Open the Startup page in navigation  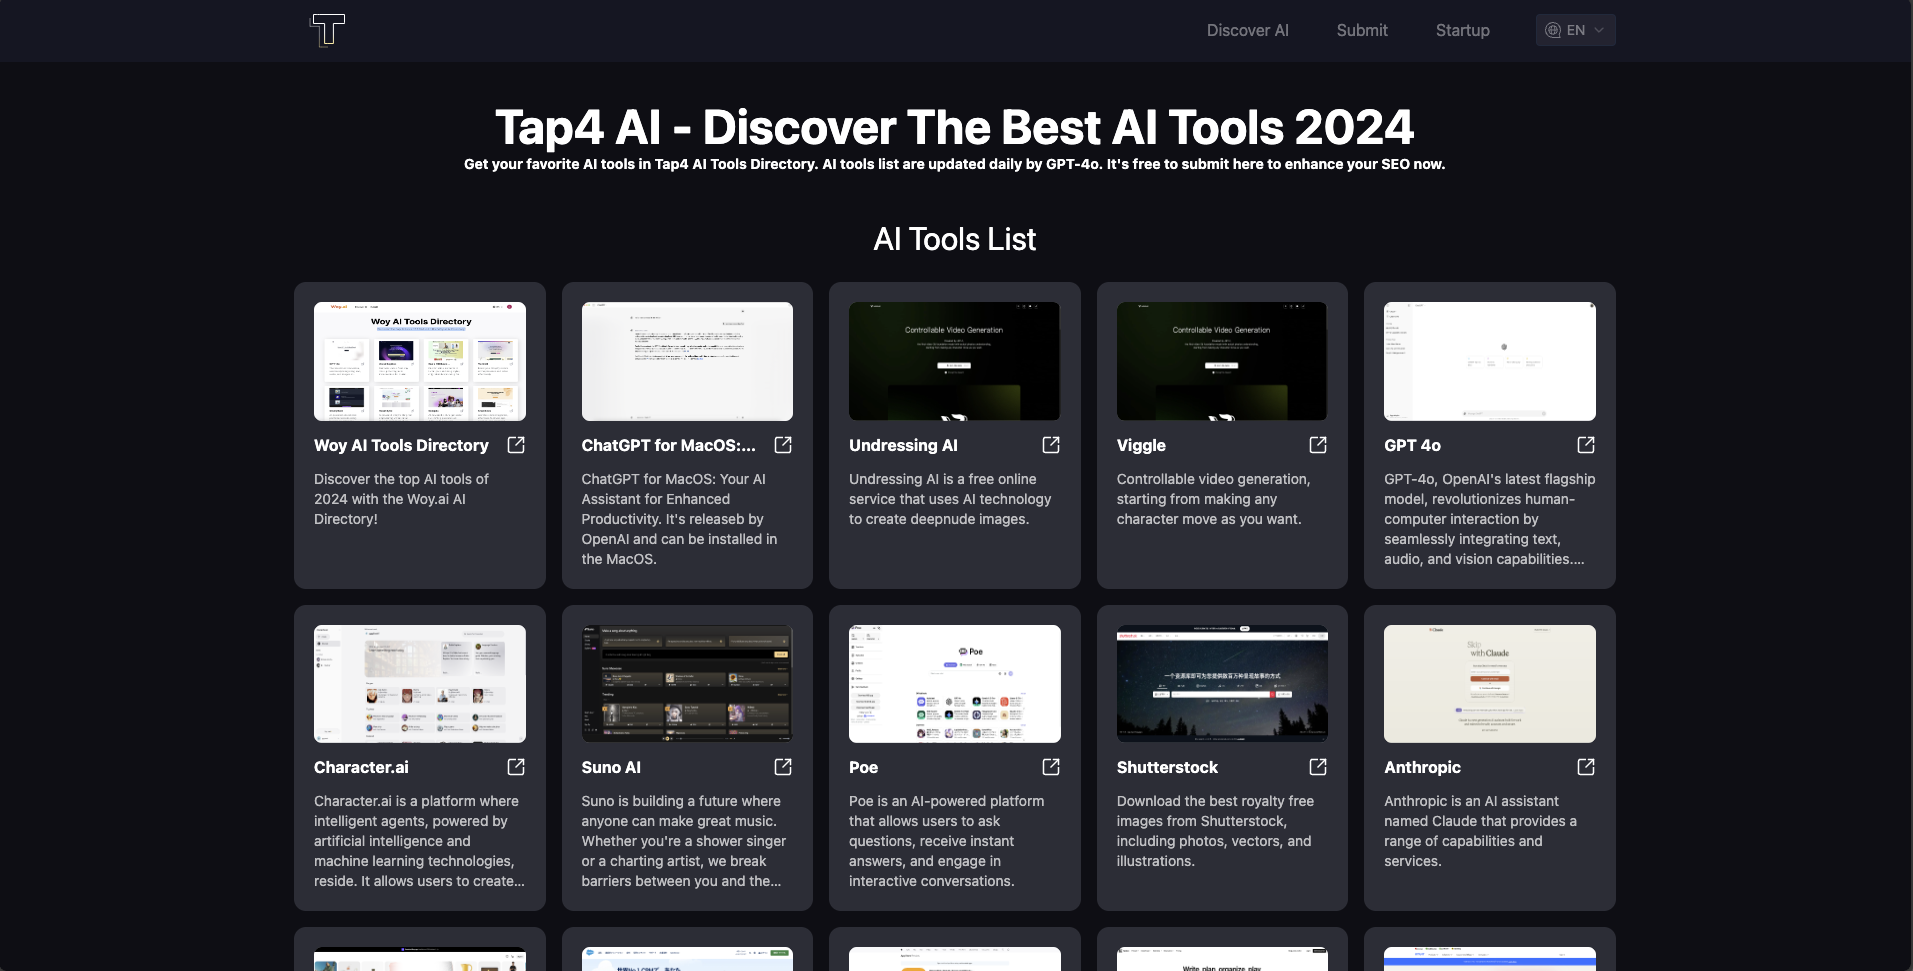(1462, 30)
